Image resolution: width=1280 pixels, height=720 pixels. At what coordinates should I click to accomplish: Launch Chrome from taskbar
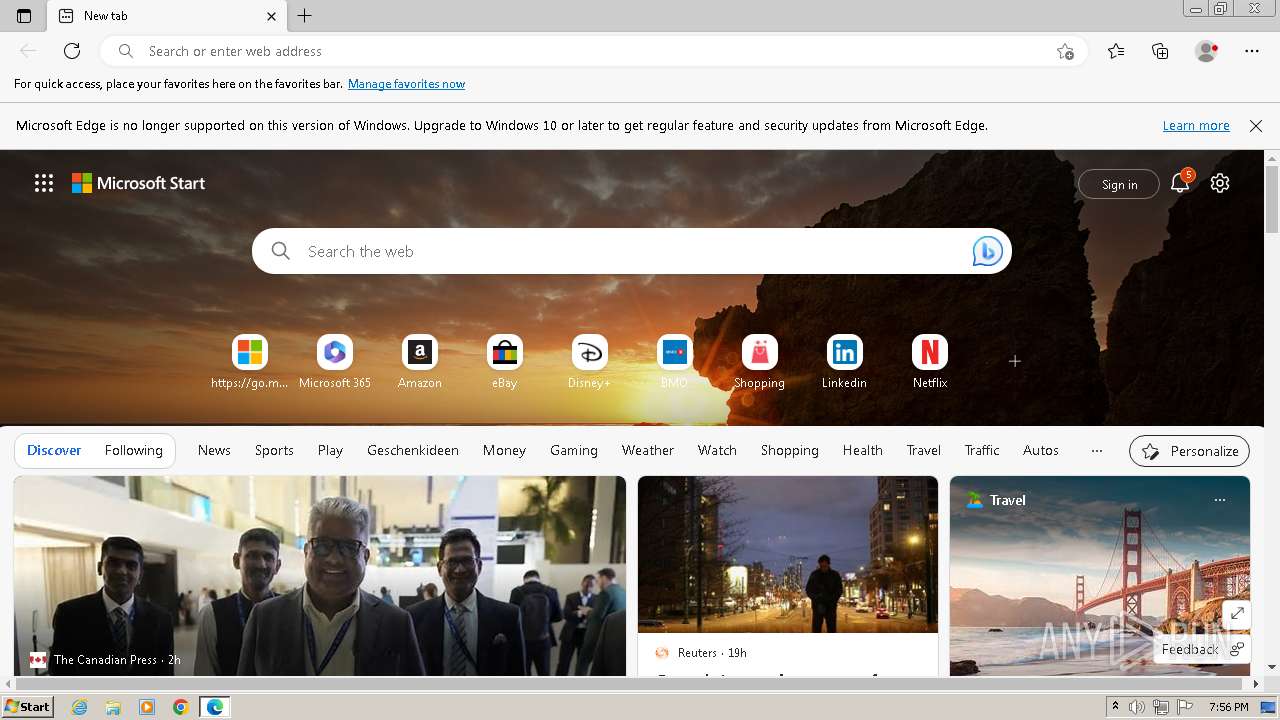(180, 707)
